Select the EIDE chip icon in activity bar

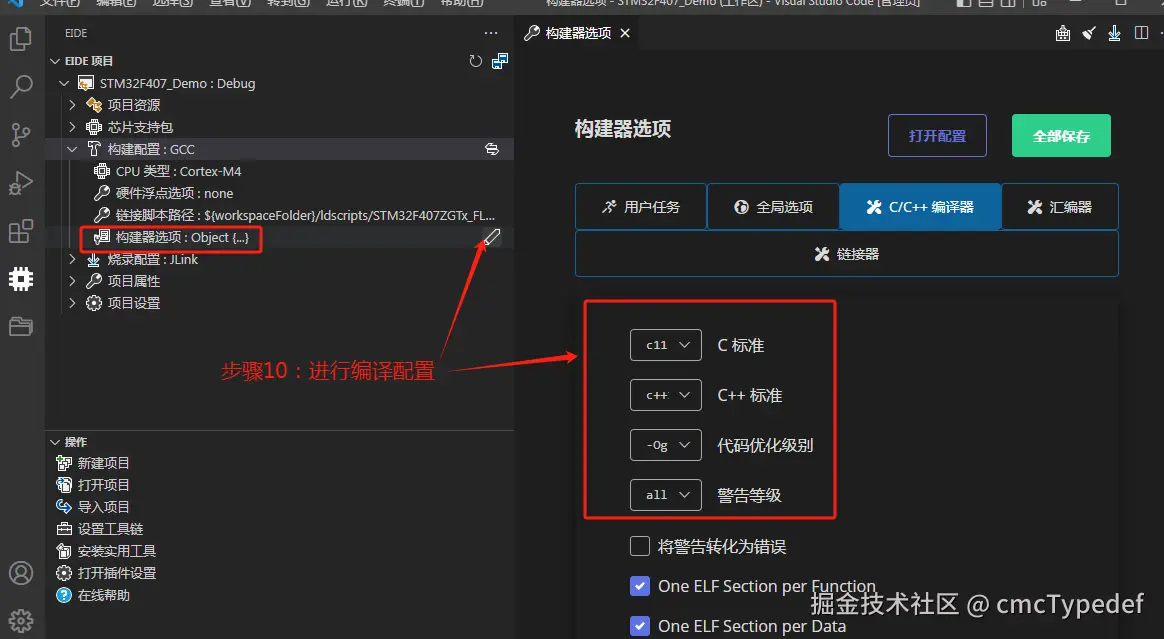pos(21,279)
